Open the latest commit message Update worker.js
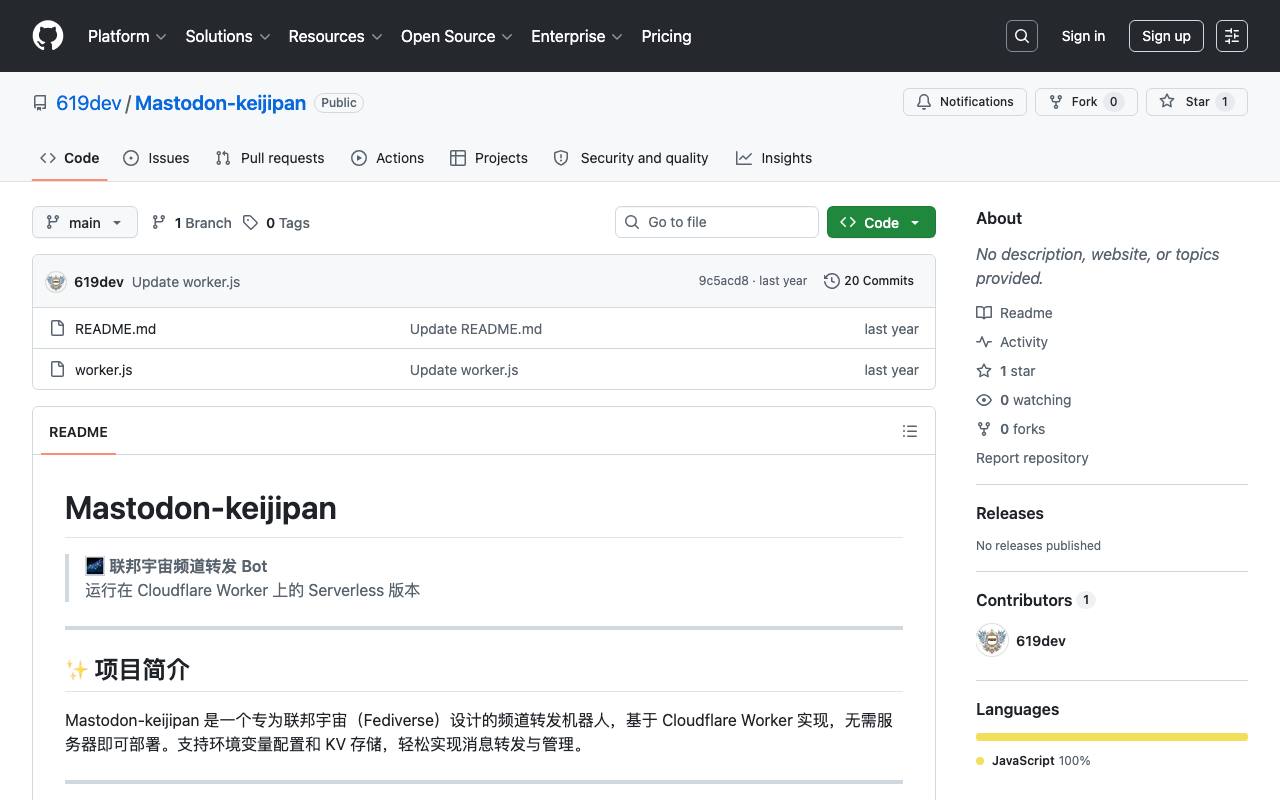 pyautogui.click(x=186, y=282)
